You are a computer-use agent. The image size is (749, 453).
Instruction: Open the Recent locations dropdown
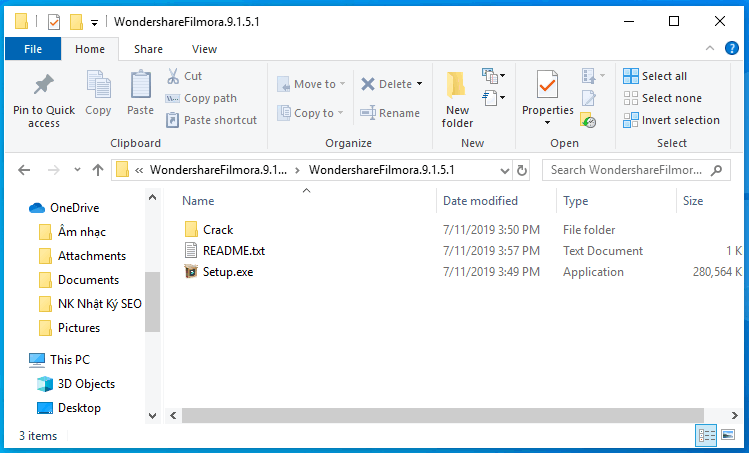[77, 170]
